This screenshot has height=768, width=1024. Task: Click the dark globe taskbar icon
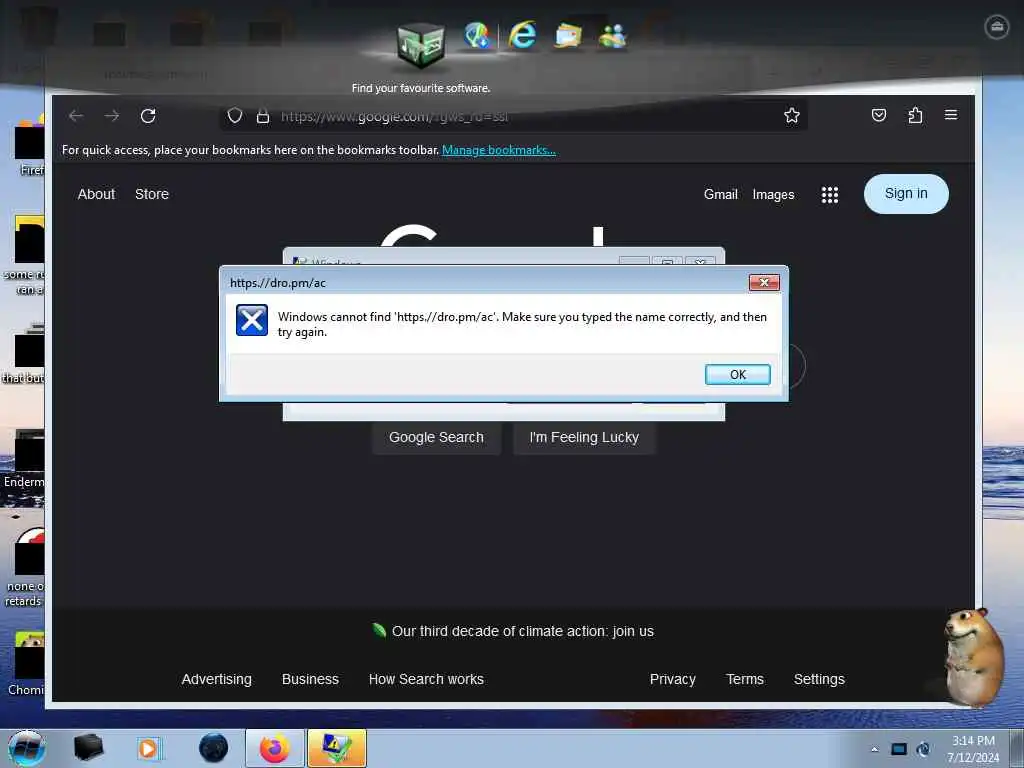pos(214,748)
